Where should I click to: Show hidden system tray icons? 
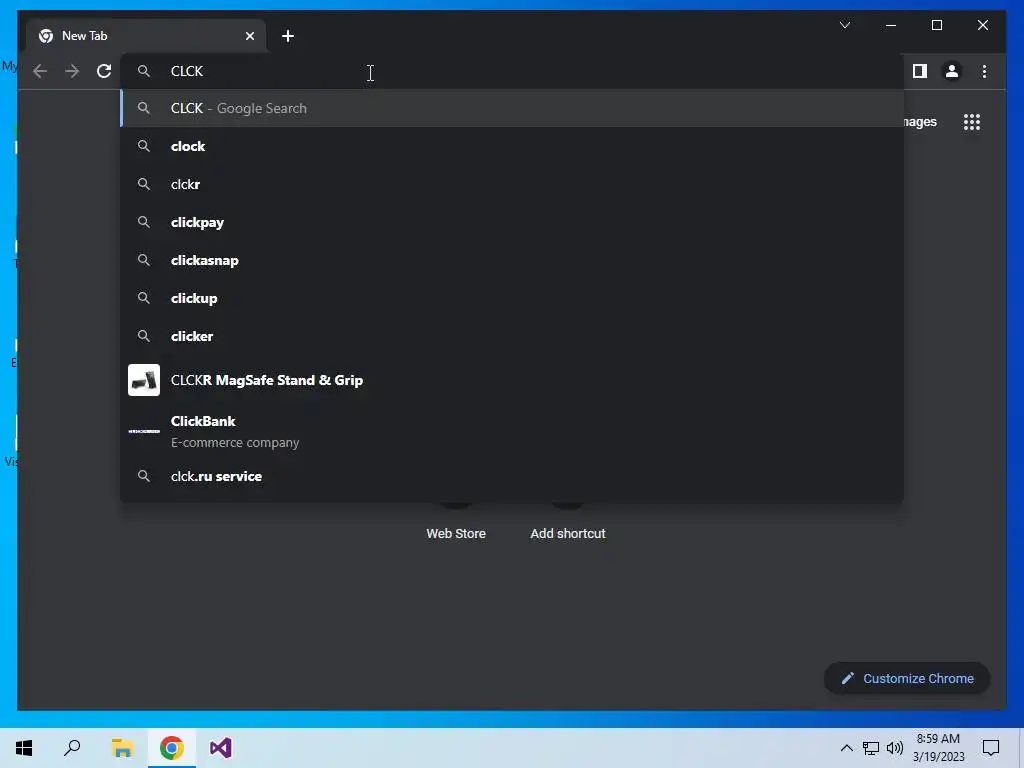[x=846, y=748]
